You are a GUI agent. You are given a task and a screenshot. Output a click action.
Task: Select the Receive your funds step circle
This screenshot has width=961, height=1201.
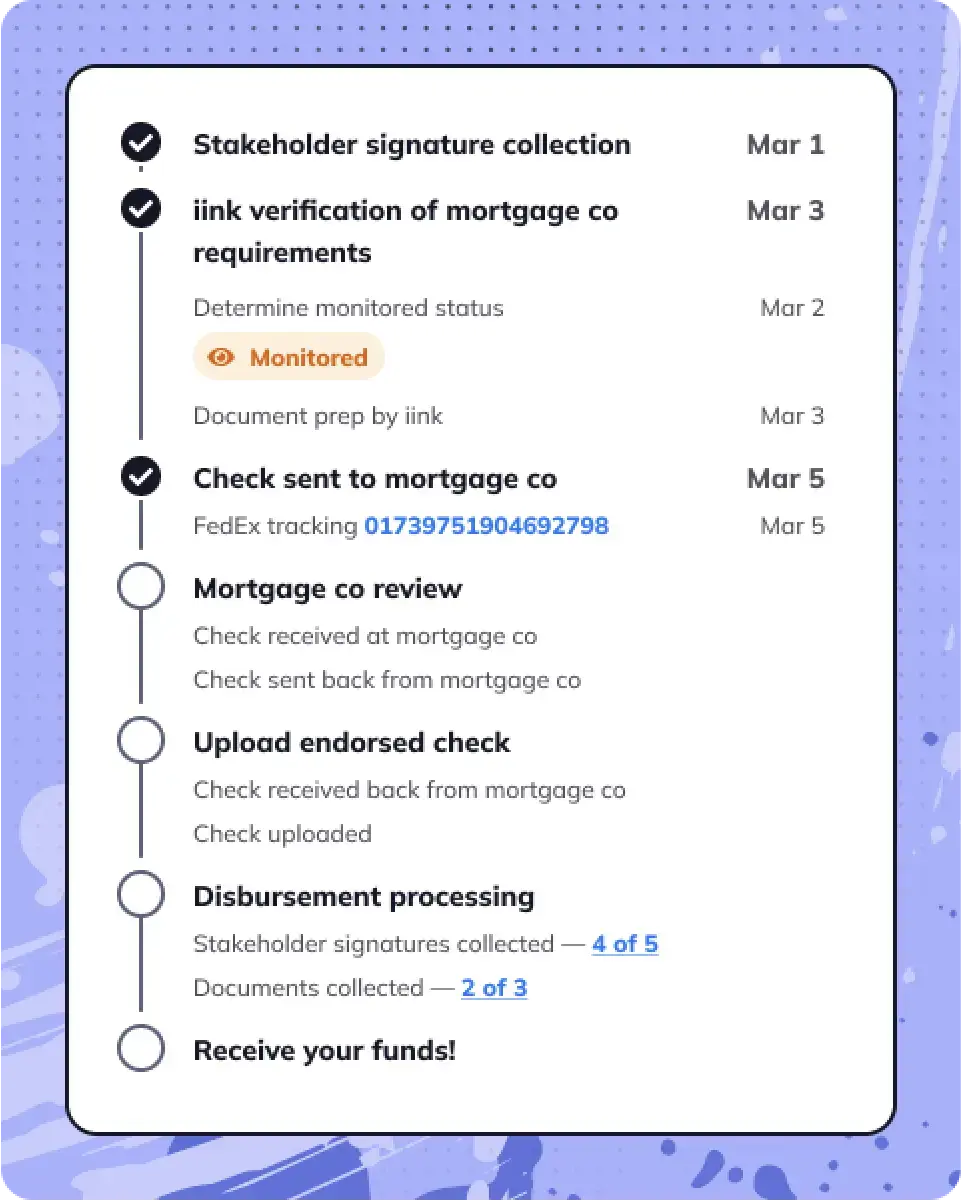click(141, 1050)
